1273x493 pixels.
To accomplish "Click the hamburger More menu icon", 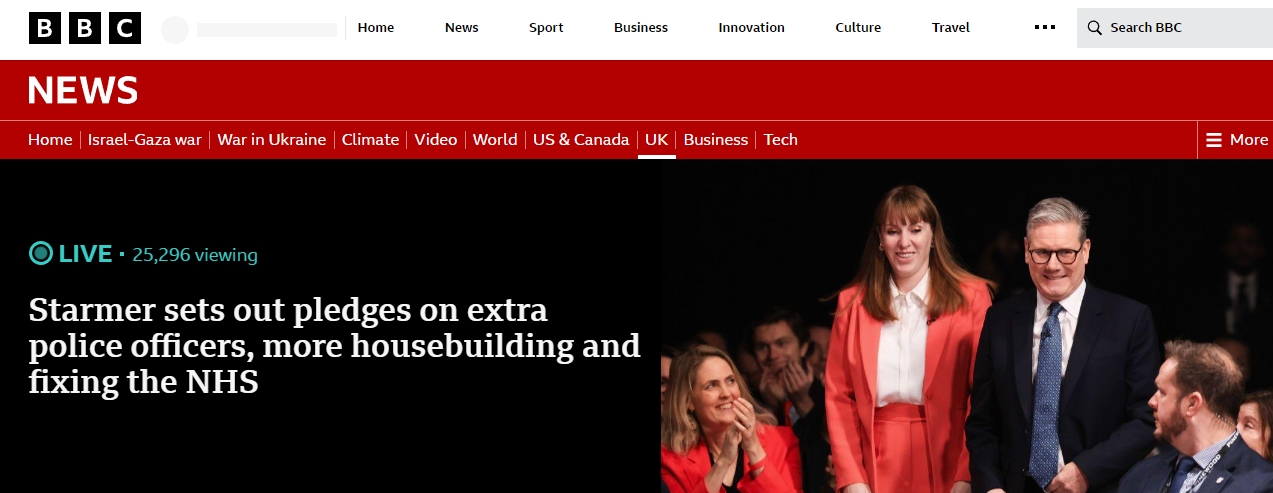I will [1214, 140].
